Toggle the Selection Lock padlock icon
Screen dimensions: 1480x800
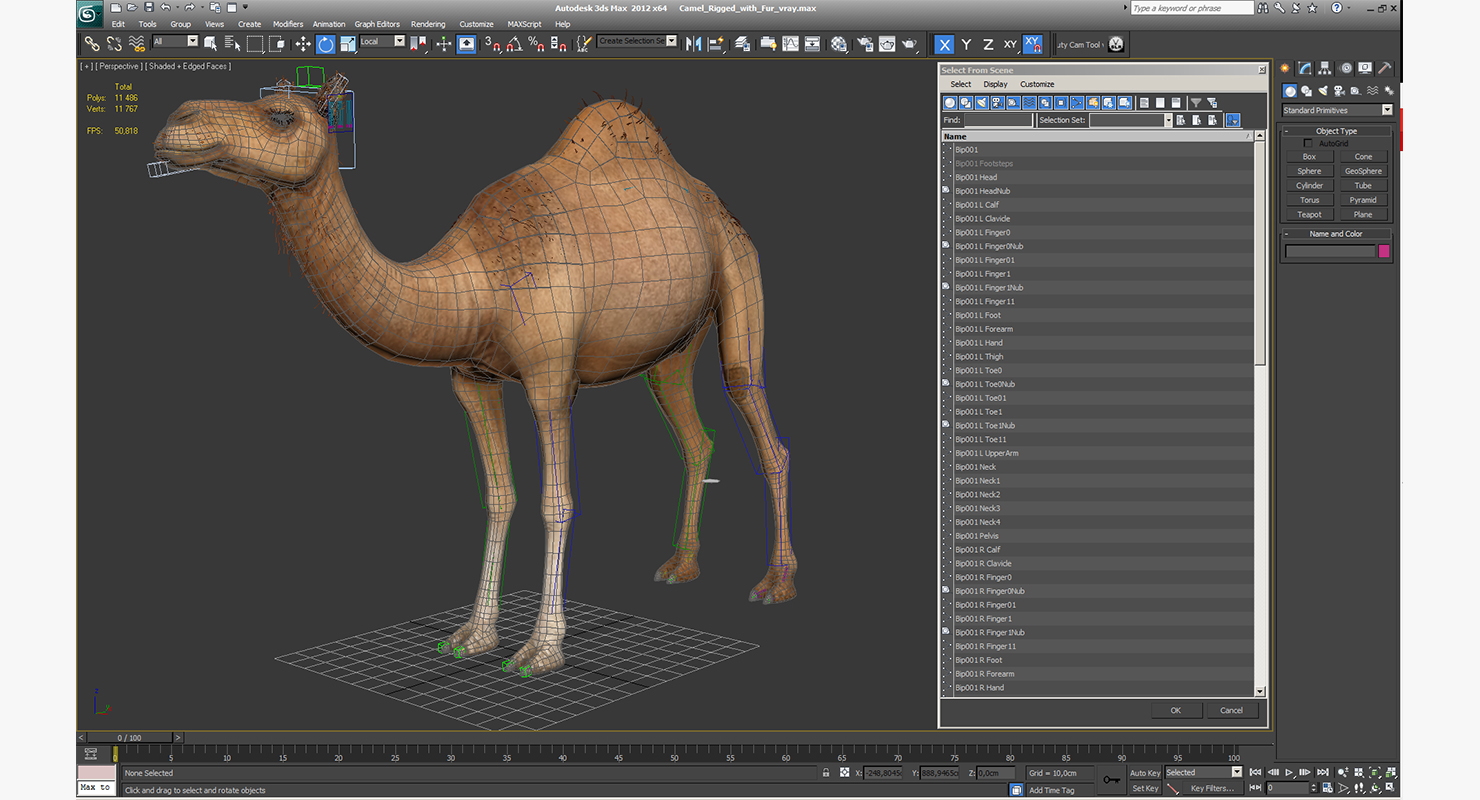(x=826, y=773)
